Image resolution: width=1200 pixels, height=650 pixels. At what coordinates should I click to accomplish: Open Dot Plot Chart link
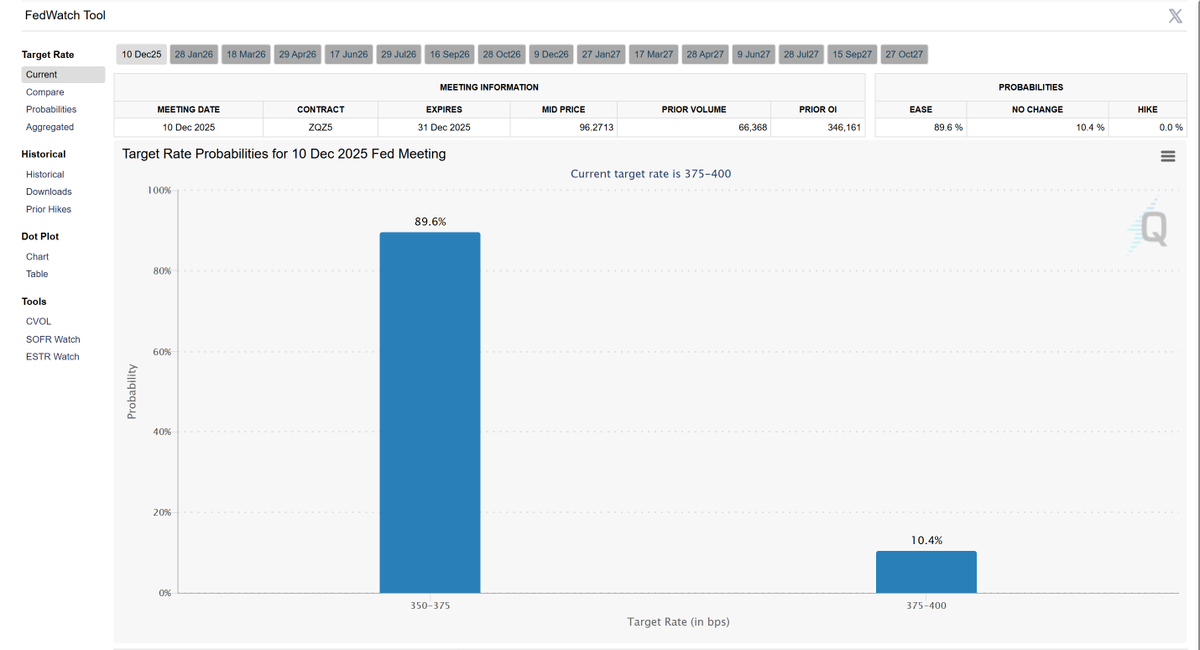[x=37, y=256]
